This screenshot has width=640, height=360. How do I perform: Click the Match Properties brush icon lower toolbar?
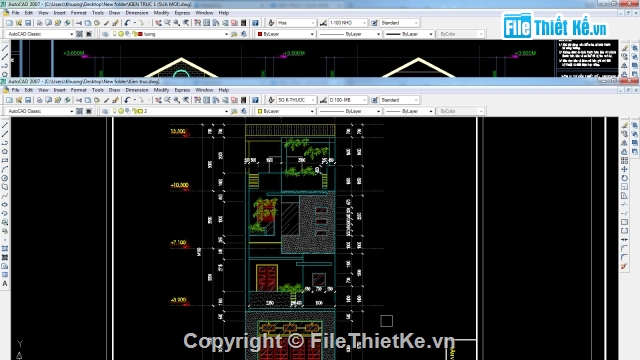click(107, 100)
